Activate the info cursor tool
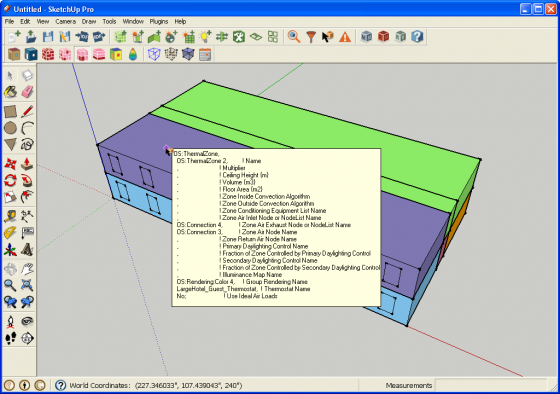 [328, 36]
